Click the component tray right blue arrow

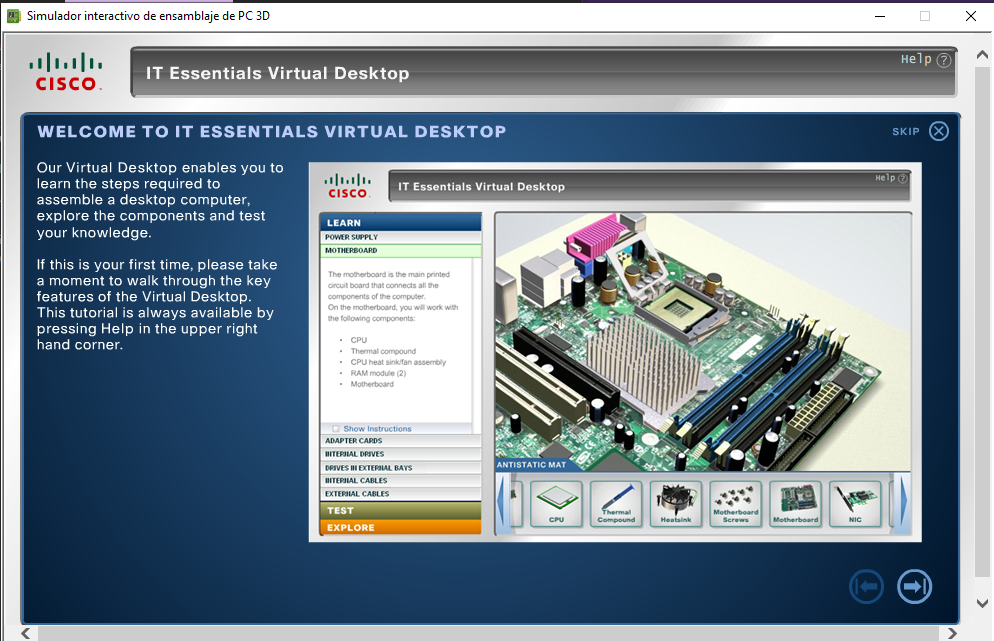tap(904, 502)
